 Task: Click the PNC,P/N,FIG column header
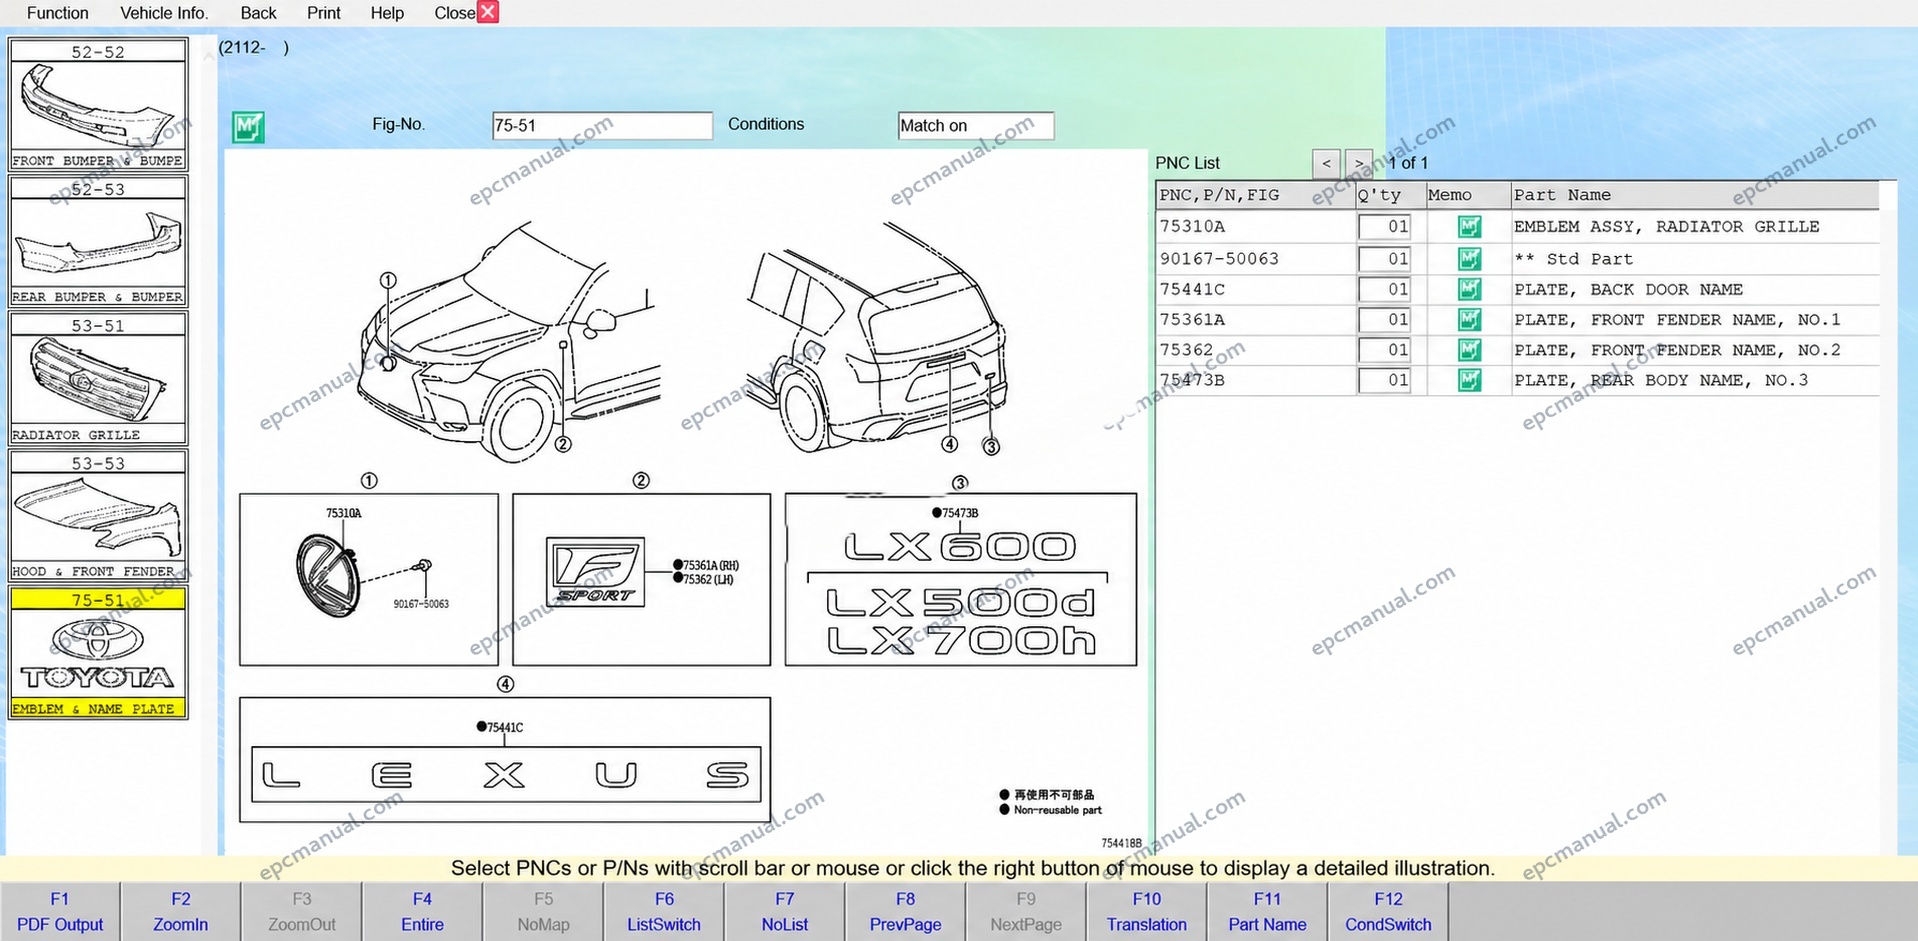1256,195
